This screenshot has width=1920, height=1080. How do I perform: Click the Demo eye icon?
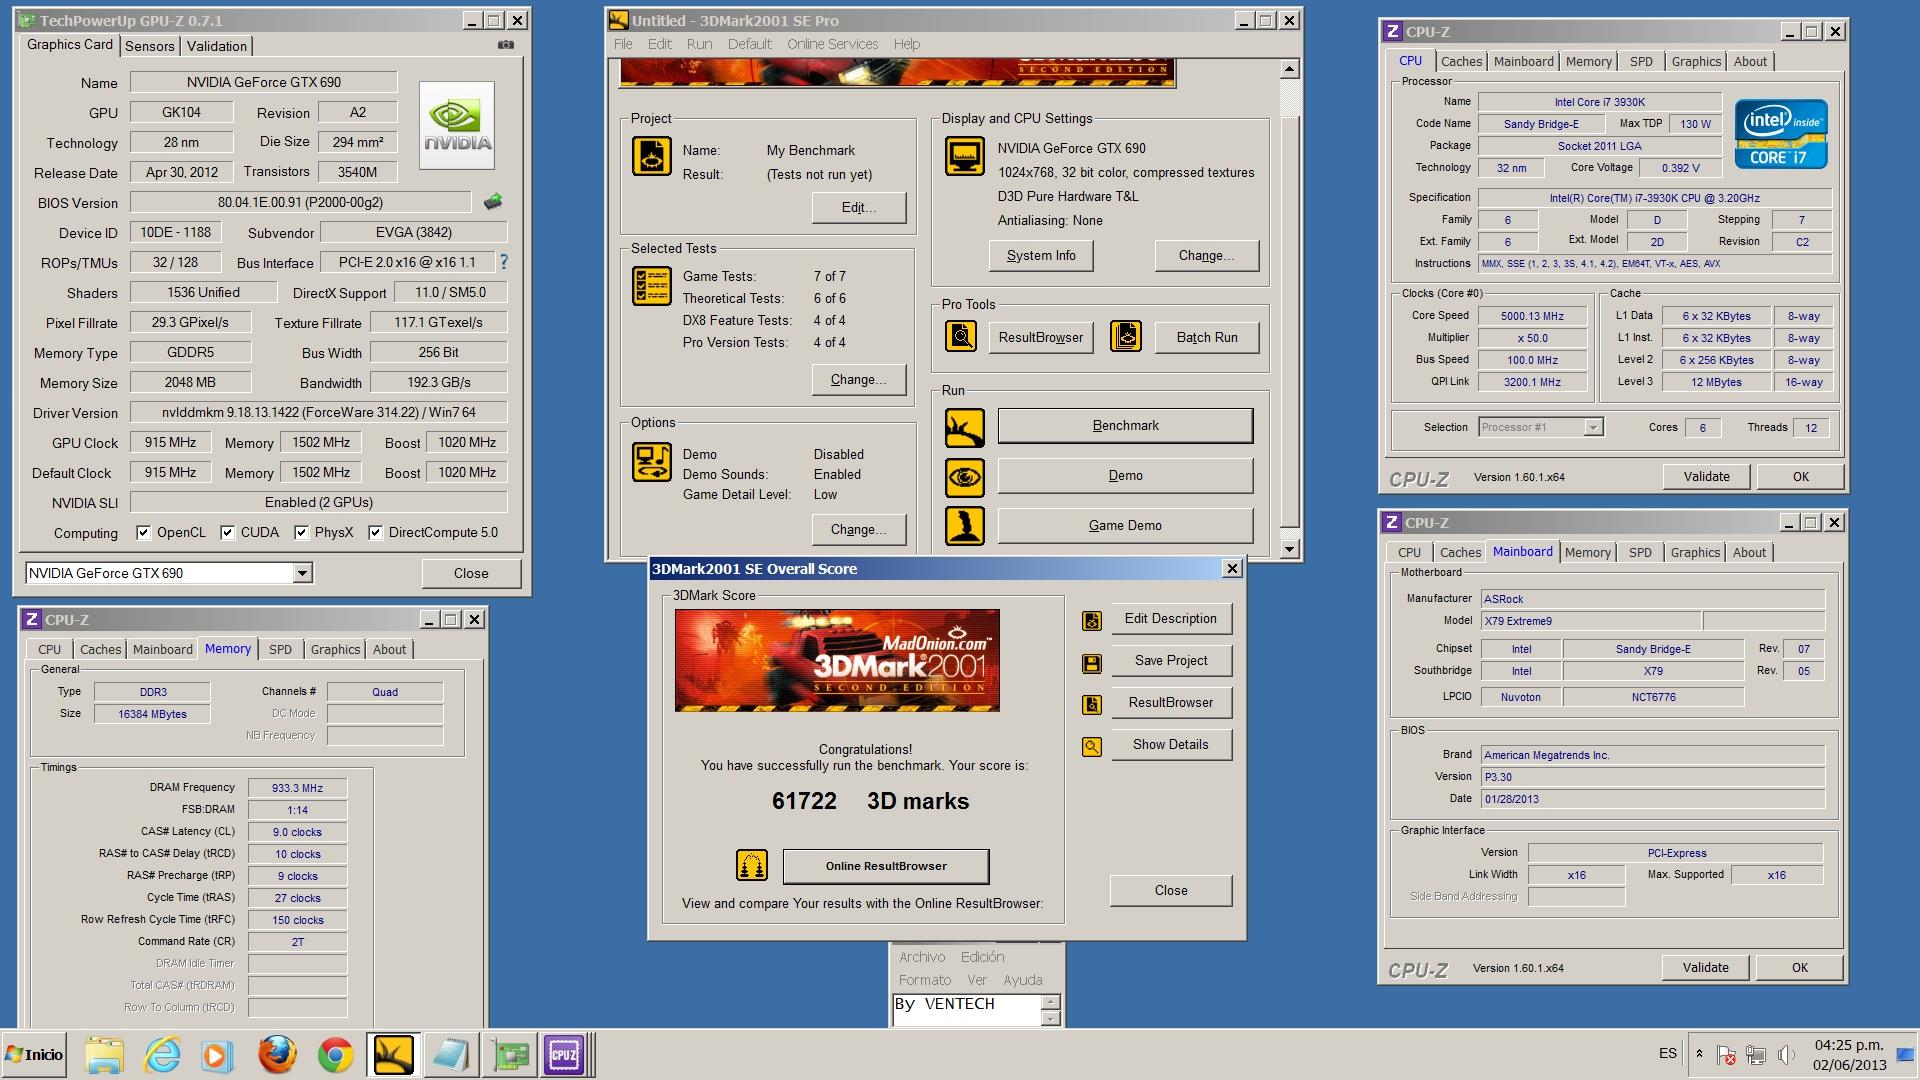[965, 477]
